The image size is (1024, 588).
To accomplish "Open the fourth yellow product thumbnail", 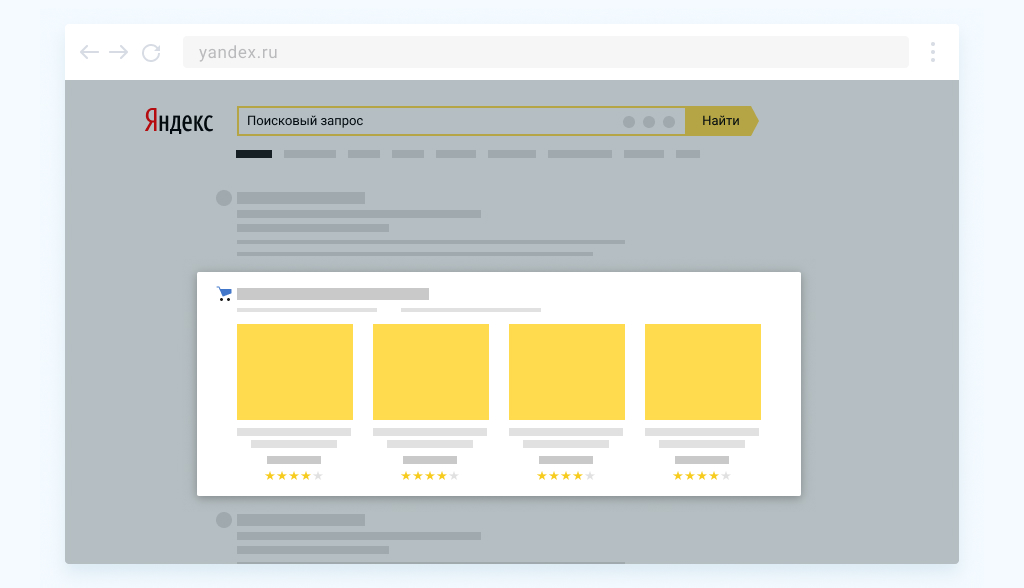I will click(703, 372).
